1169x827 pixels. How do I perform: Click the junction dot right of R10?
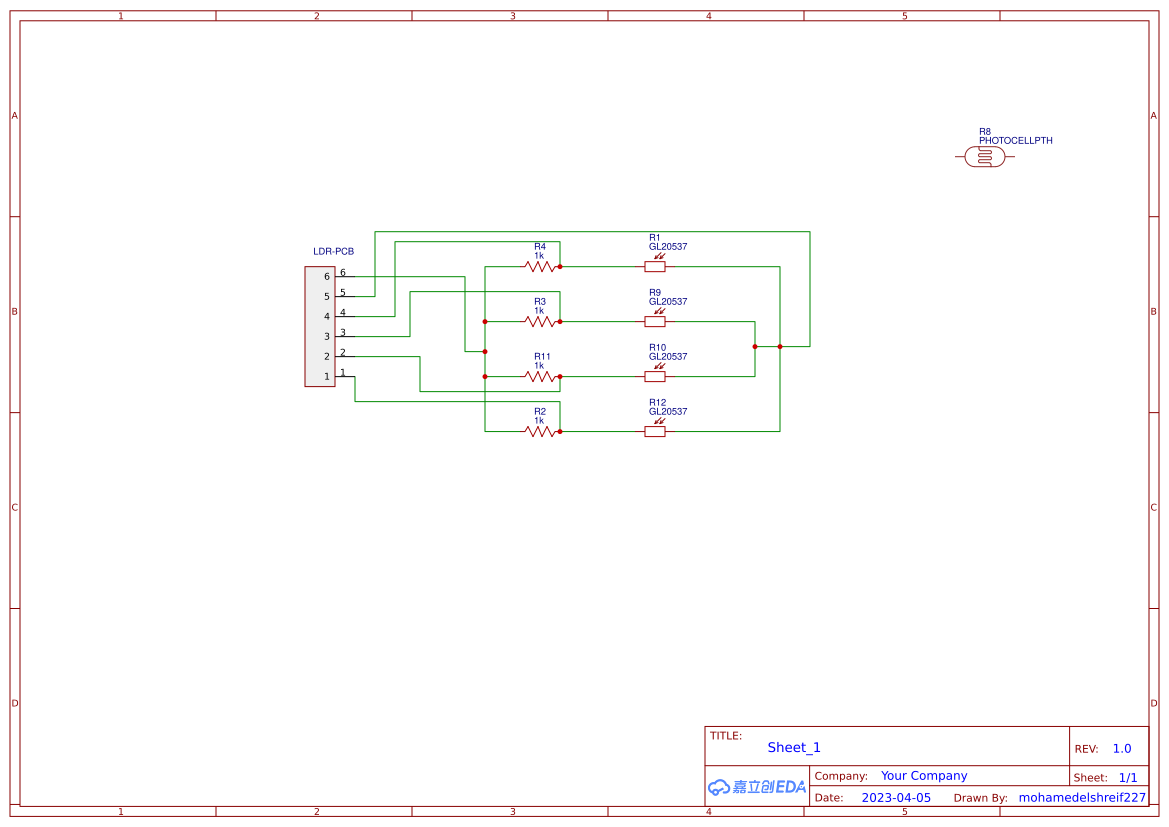coord(755,346)
